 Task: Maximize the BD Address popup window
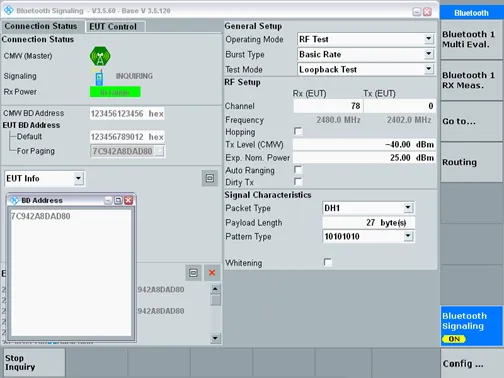[x=118, y=200]
